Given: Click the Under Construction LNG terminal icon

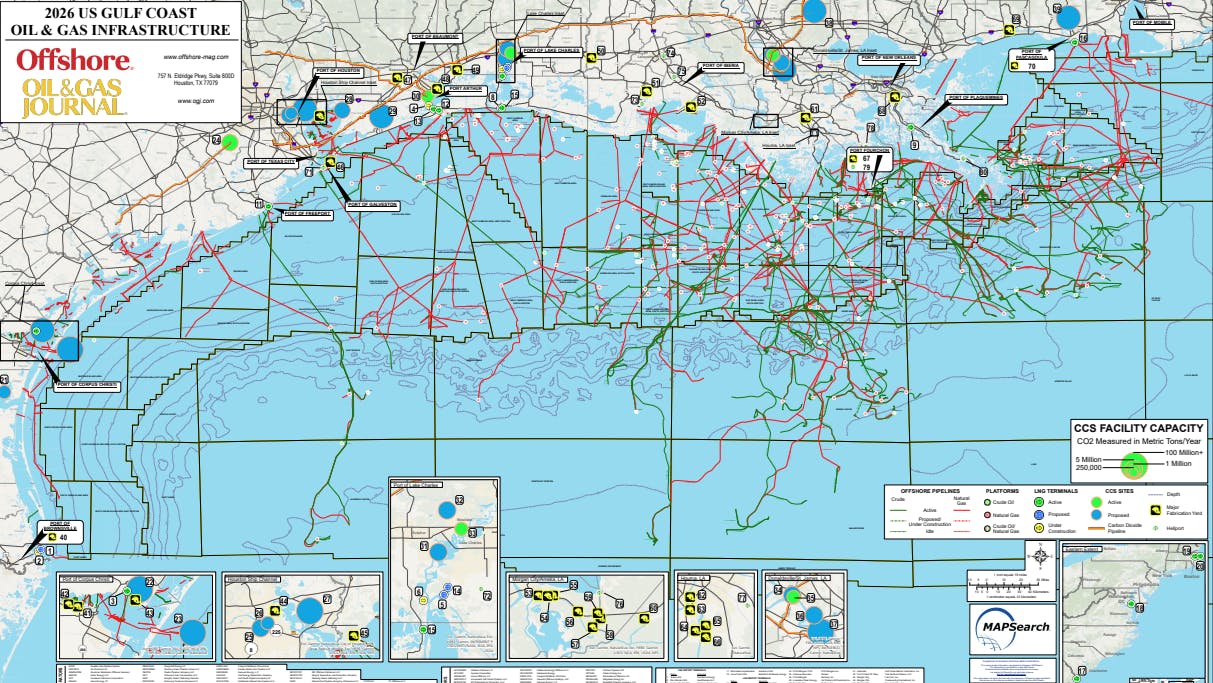Looking at the screenshot, I should [1039, 528].
